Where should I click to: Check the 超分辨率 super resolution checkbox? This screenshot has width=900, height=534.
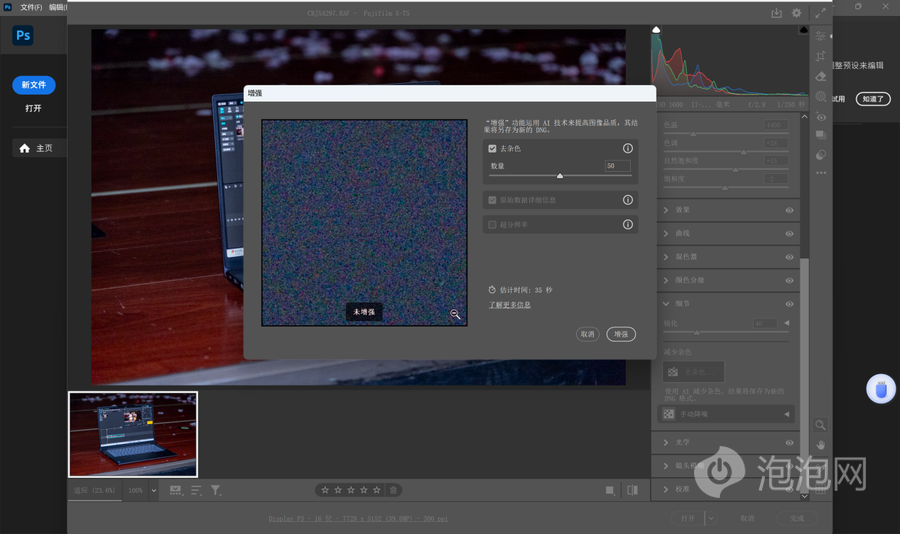(x=492, y=225)
